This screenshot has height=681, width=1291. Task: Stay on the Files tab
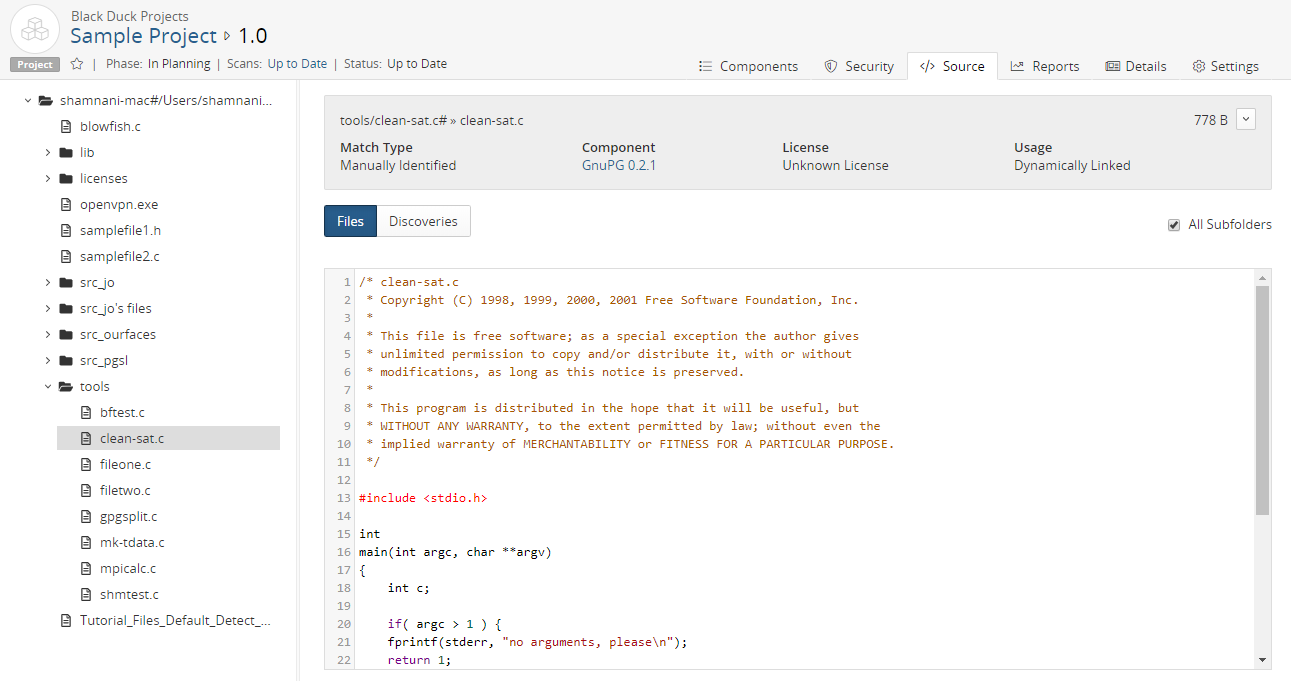click(350, 221)
